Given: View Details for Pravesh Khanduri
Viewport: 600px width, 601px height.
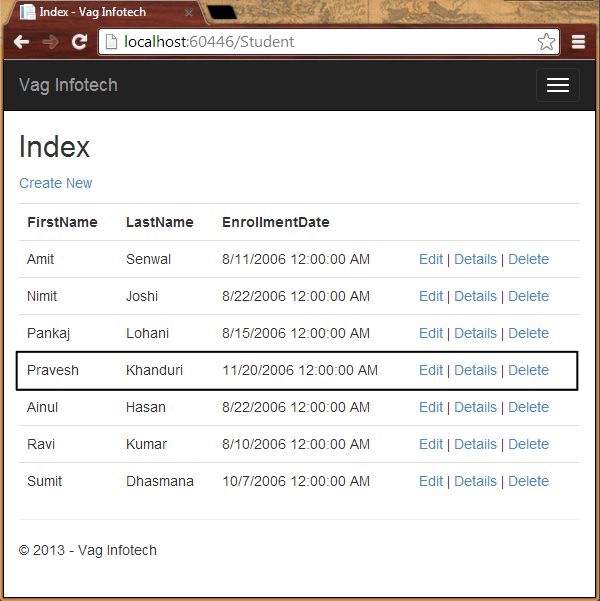Looking at the screenshot, I should point(475,370).
